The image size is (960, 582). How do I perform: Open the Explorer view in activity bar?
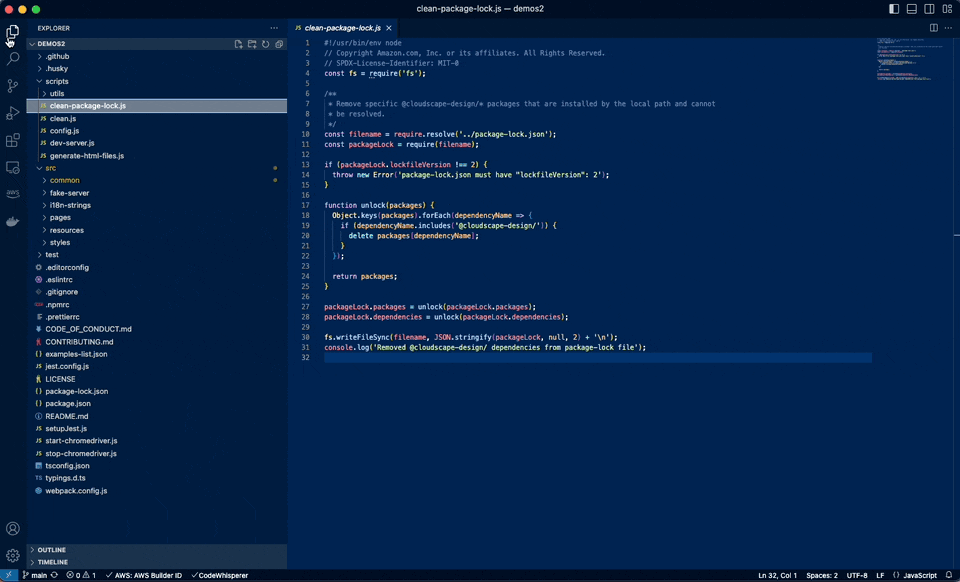[x=13, y=31]
